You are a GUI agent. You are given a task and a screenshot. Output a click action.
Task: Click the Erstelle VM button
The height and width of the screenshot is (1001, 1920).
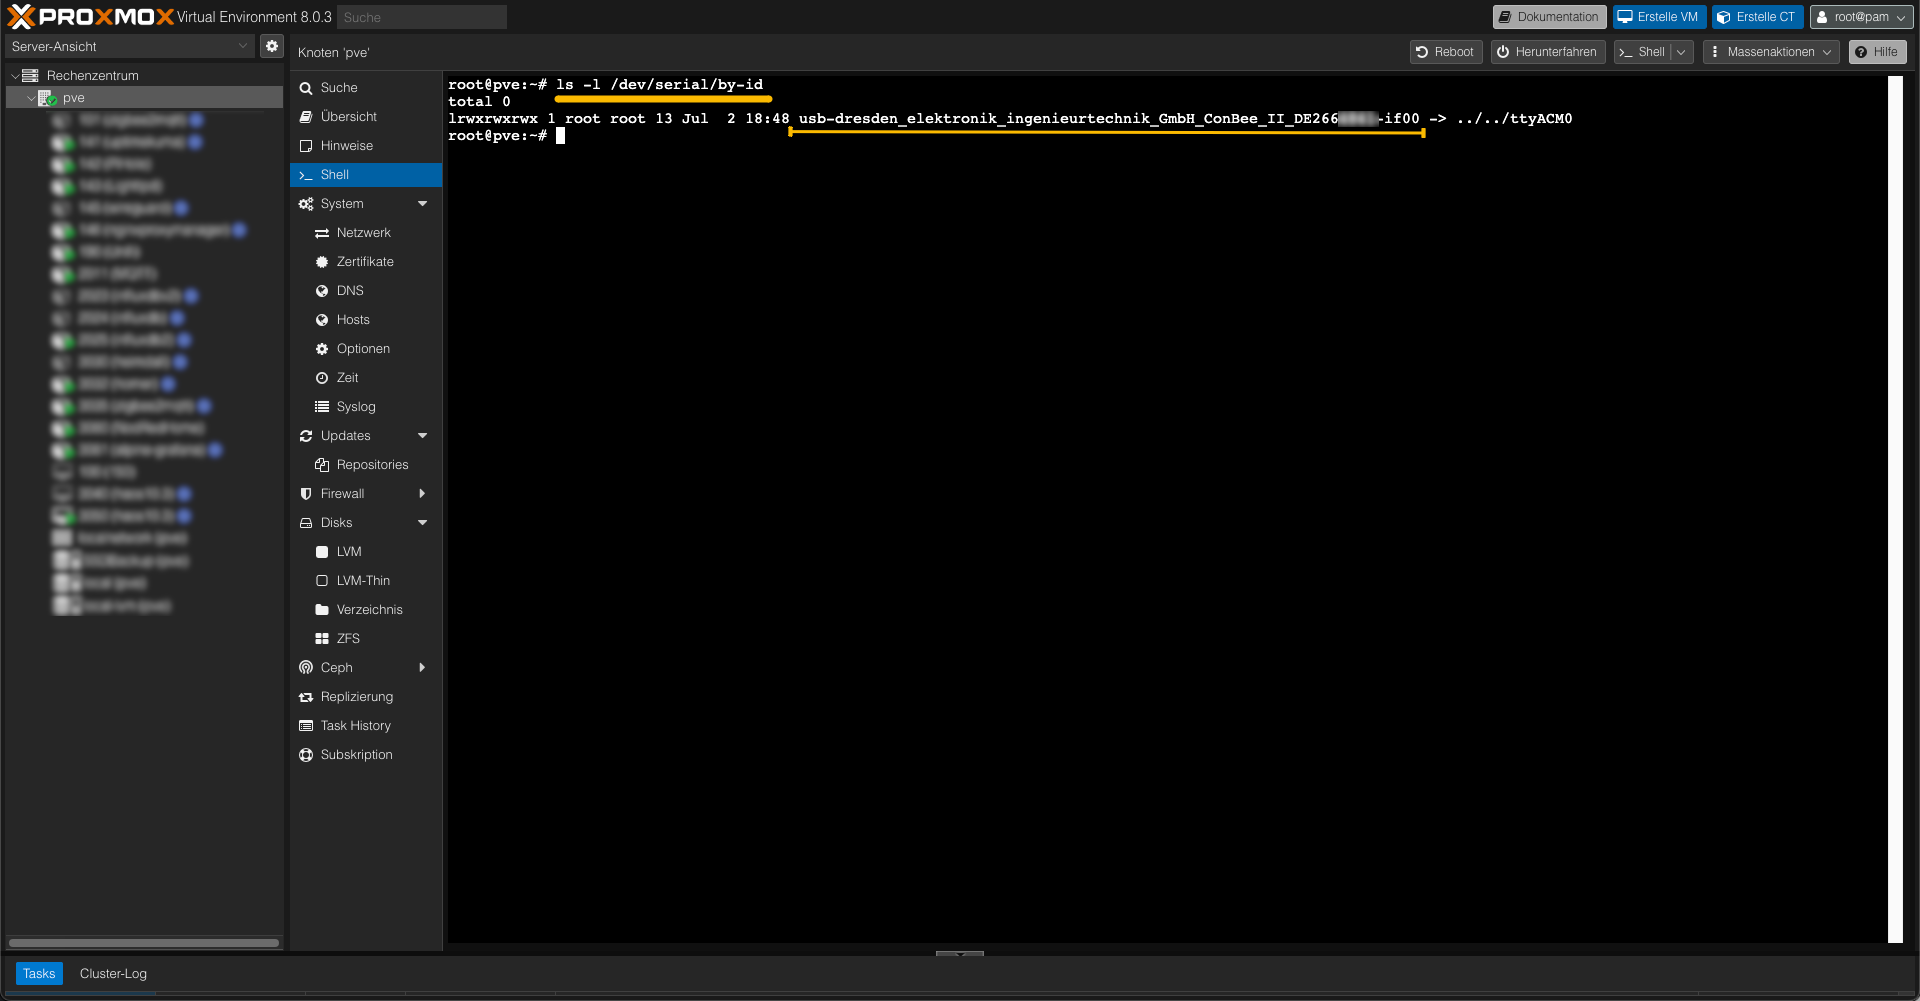(1658, 16)
